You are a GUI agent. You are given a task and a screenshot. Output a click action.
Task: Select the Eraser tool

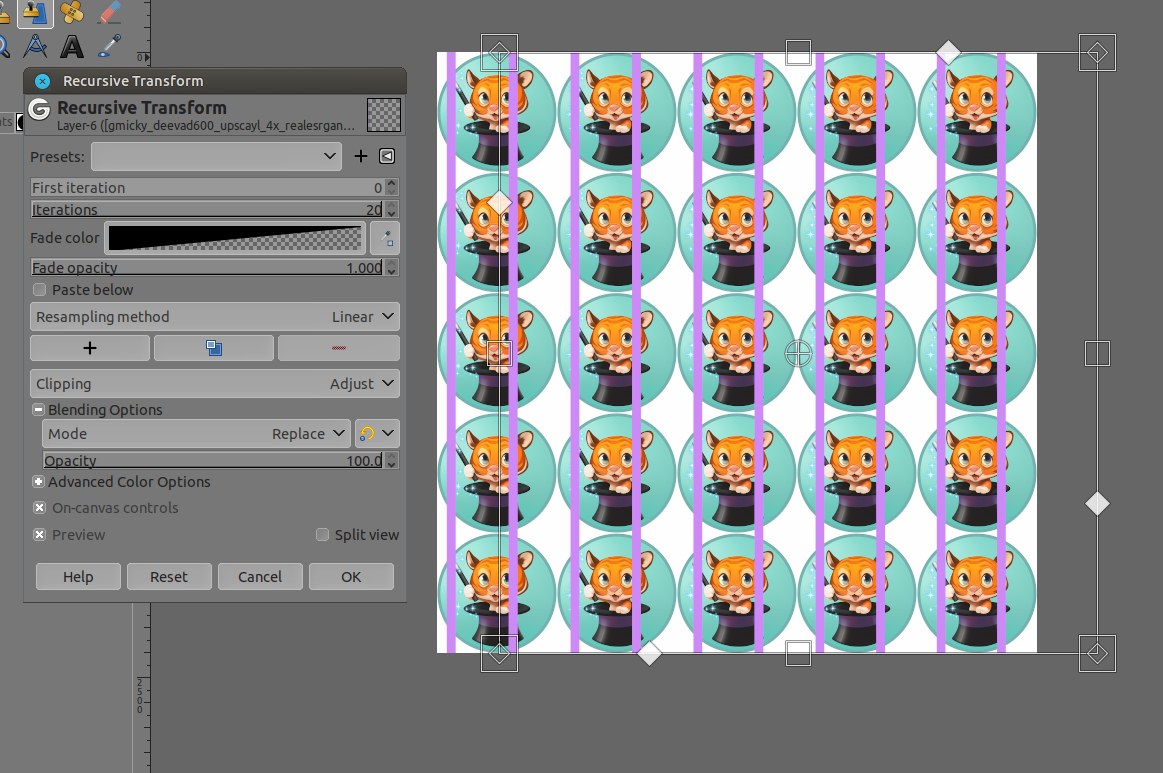pyautogui.click(x=109, y=12)
